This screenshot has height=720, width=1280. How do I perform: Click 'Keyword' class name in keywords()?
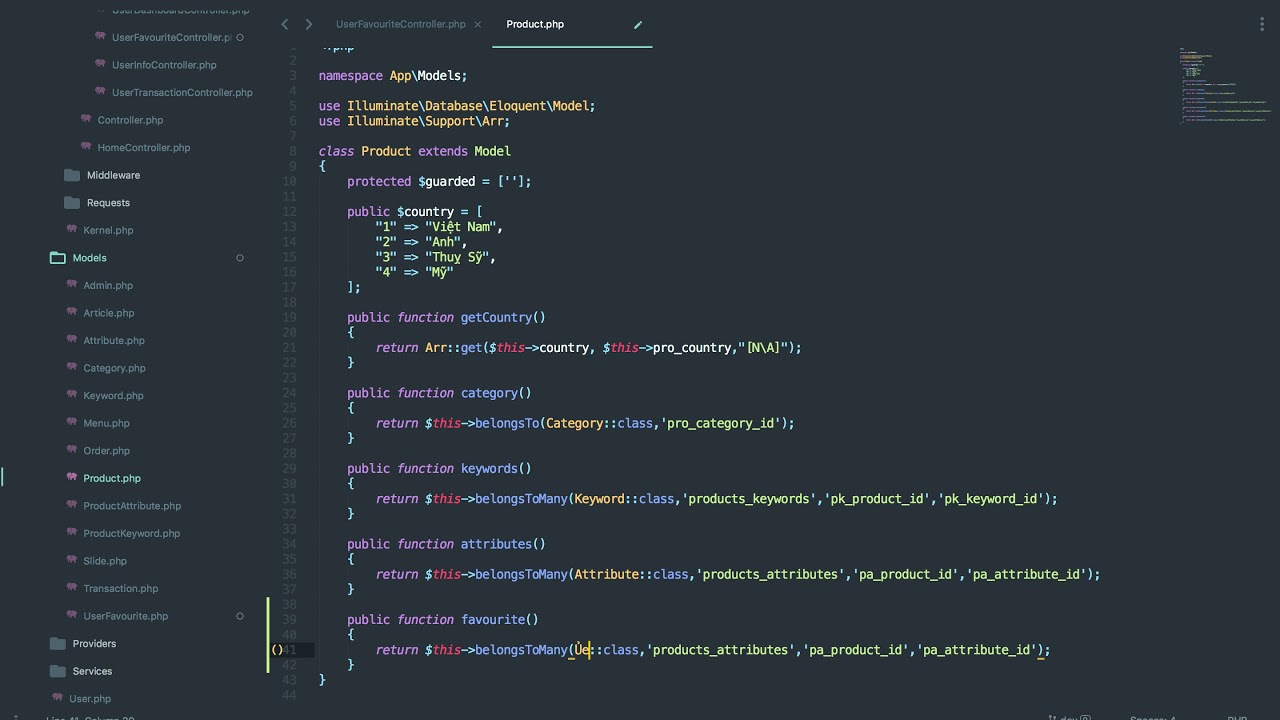coord(600,498)
